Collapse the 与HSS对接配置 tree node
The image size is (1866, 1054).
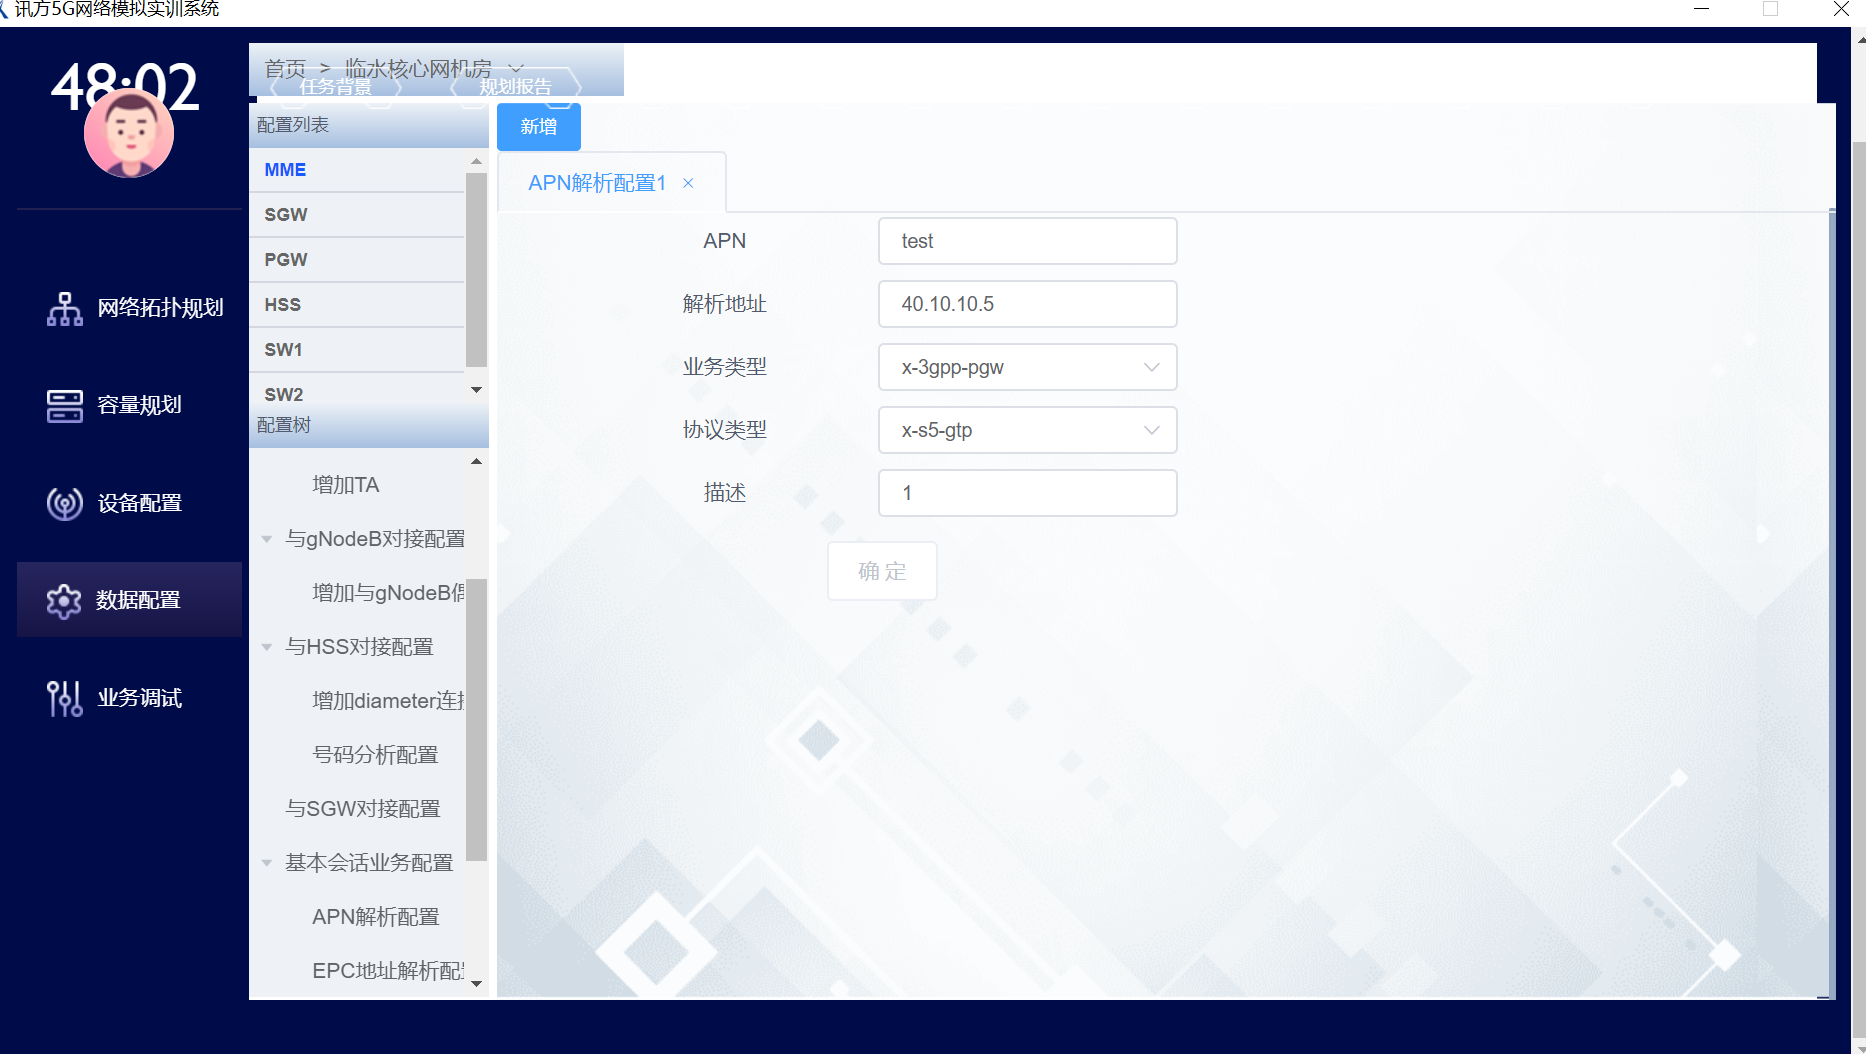coord(267,647)
